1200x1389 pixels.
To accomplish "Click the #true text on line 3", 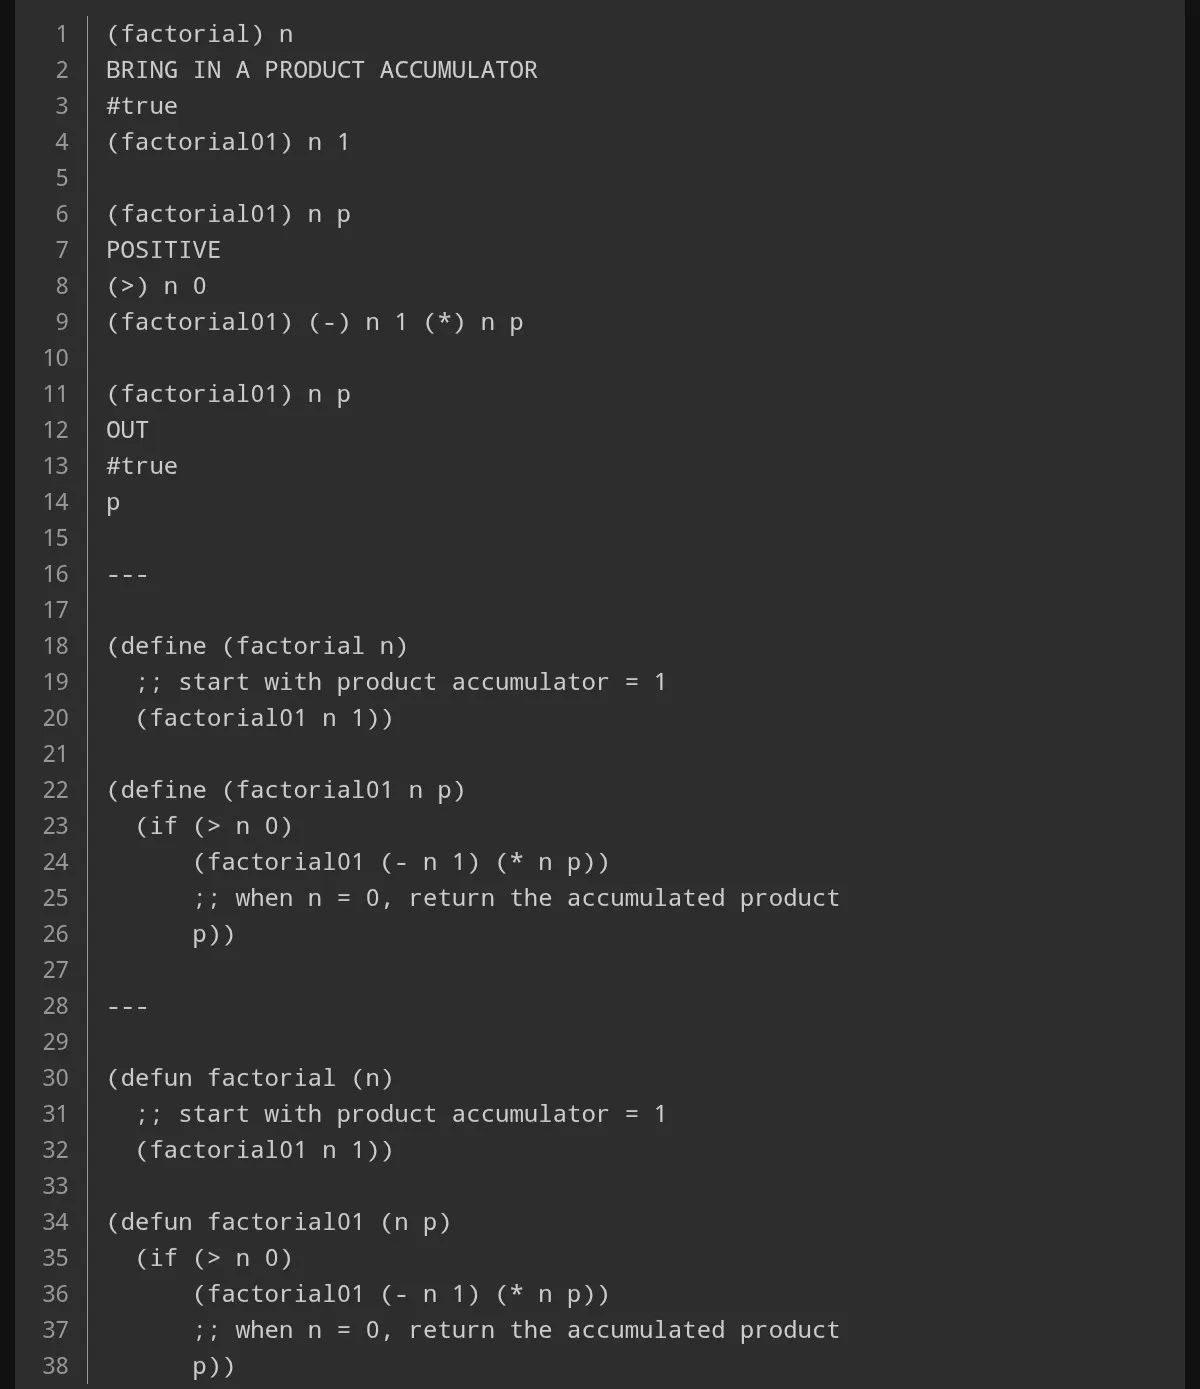I will [142, 106].
